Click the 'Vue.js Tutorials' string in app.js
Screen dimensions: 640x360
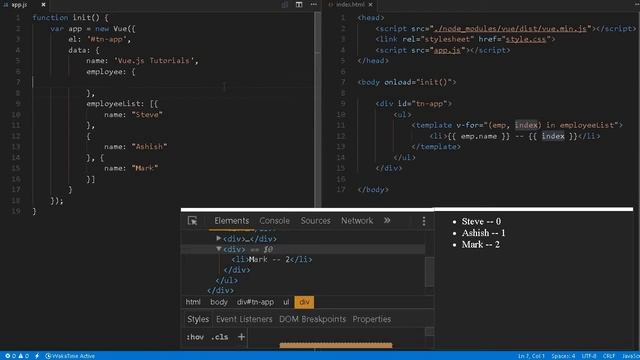point(155,61)
